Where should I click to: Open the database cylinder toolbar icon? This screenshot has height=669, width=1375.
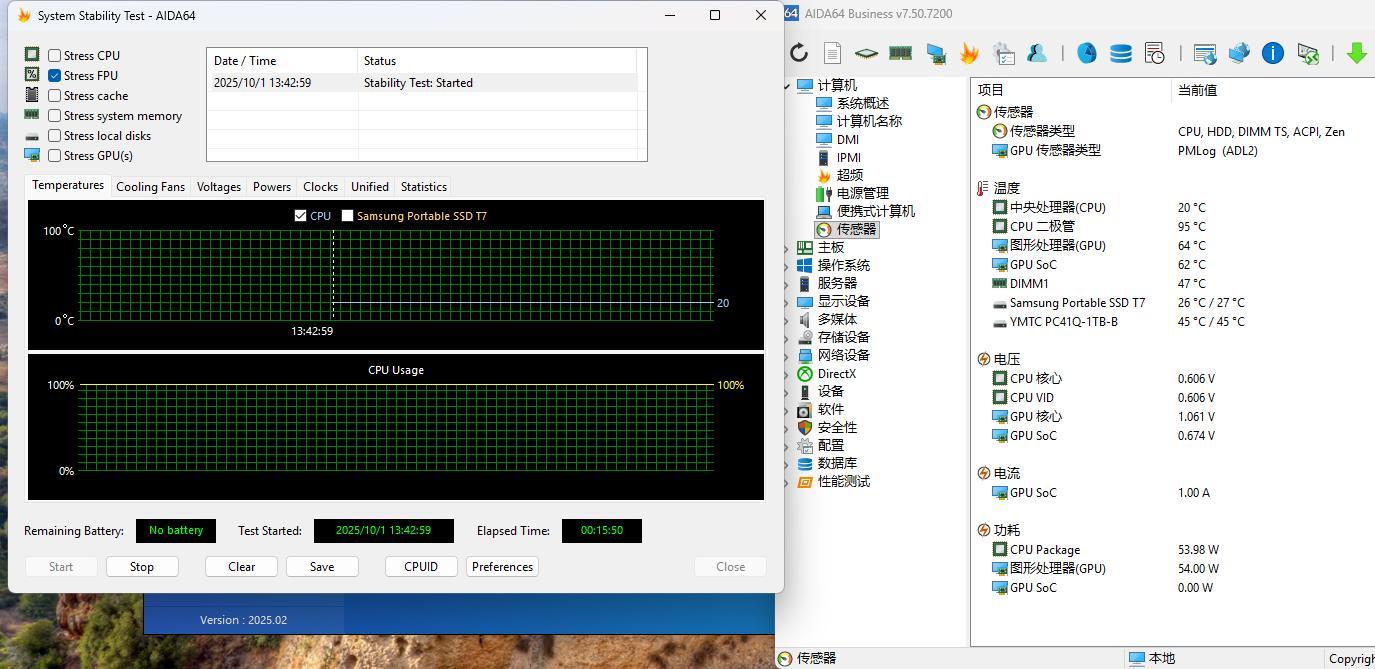point(1120,53)
